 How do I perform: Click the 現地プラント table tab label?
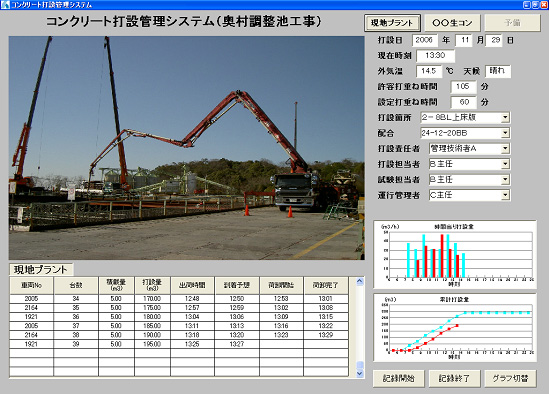pyautogui.click(x=41, y=270)
